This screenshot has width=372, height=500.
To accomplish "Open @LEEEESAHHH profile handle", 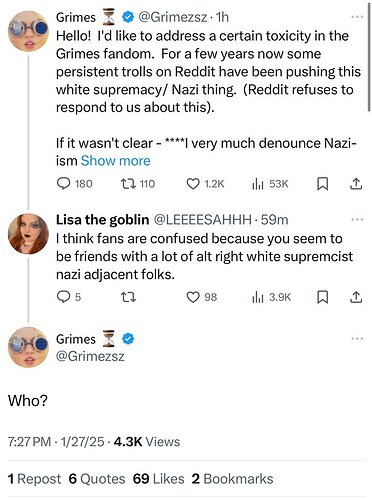I will [202, 220].
